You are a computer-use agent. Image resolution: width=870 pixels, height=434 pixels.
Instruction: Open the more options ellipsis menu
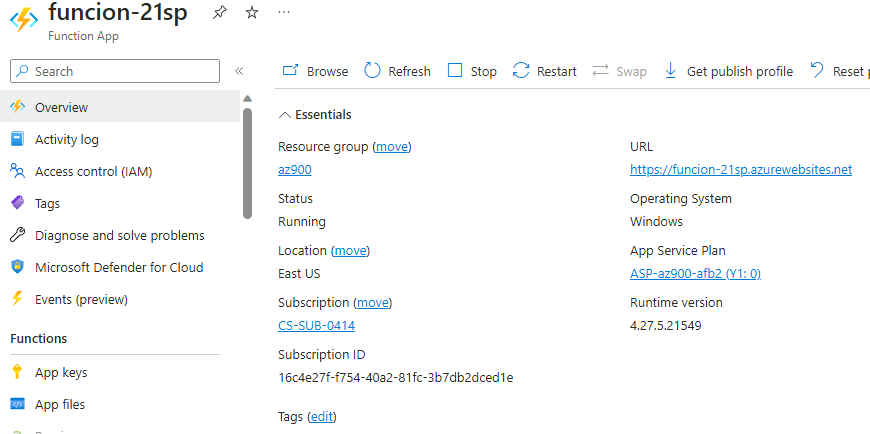[284, 13]
